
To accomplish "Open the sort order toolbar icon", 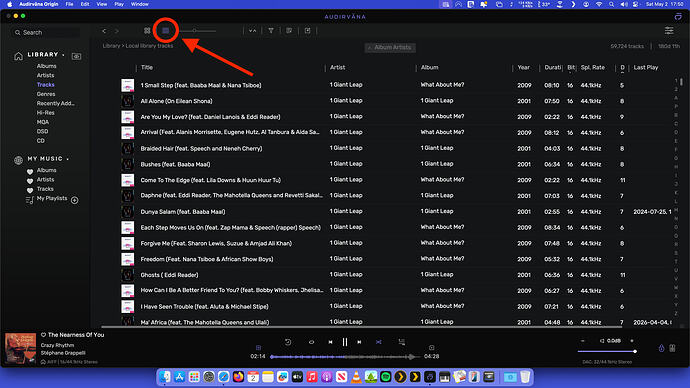I will [x=253, y=30].
